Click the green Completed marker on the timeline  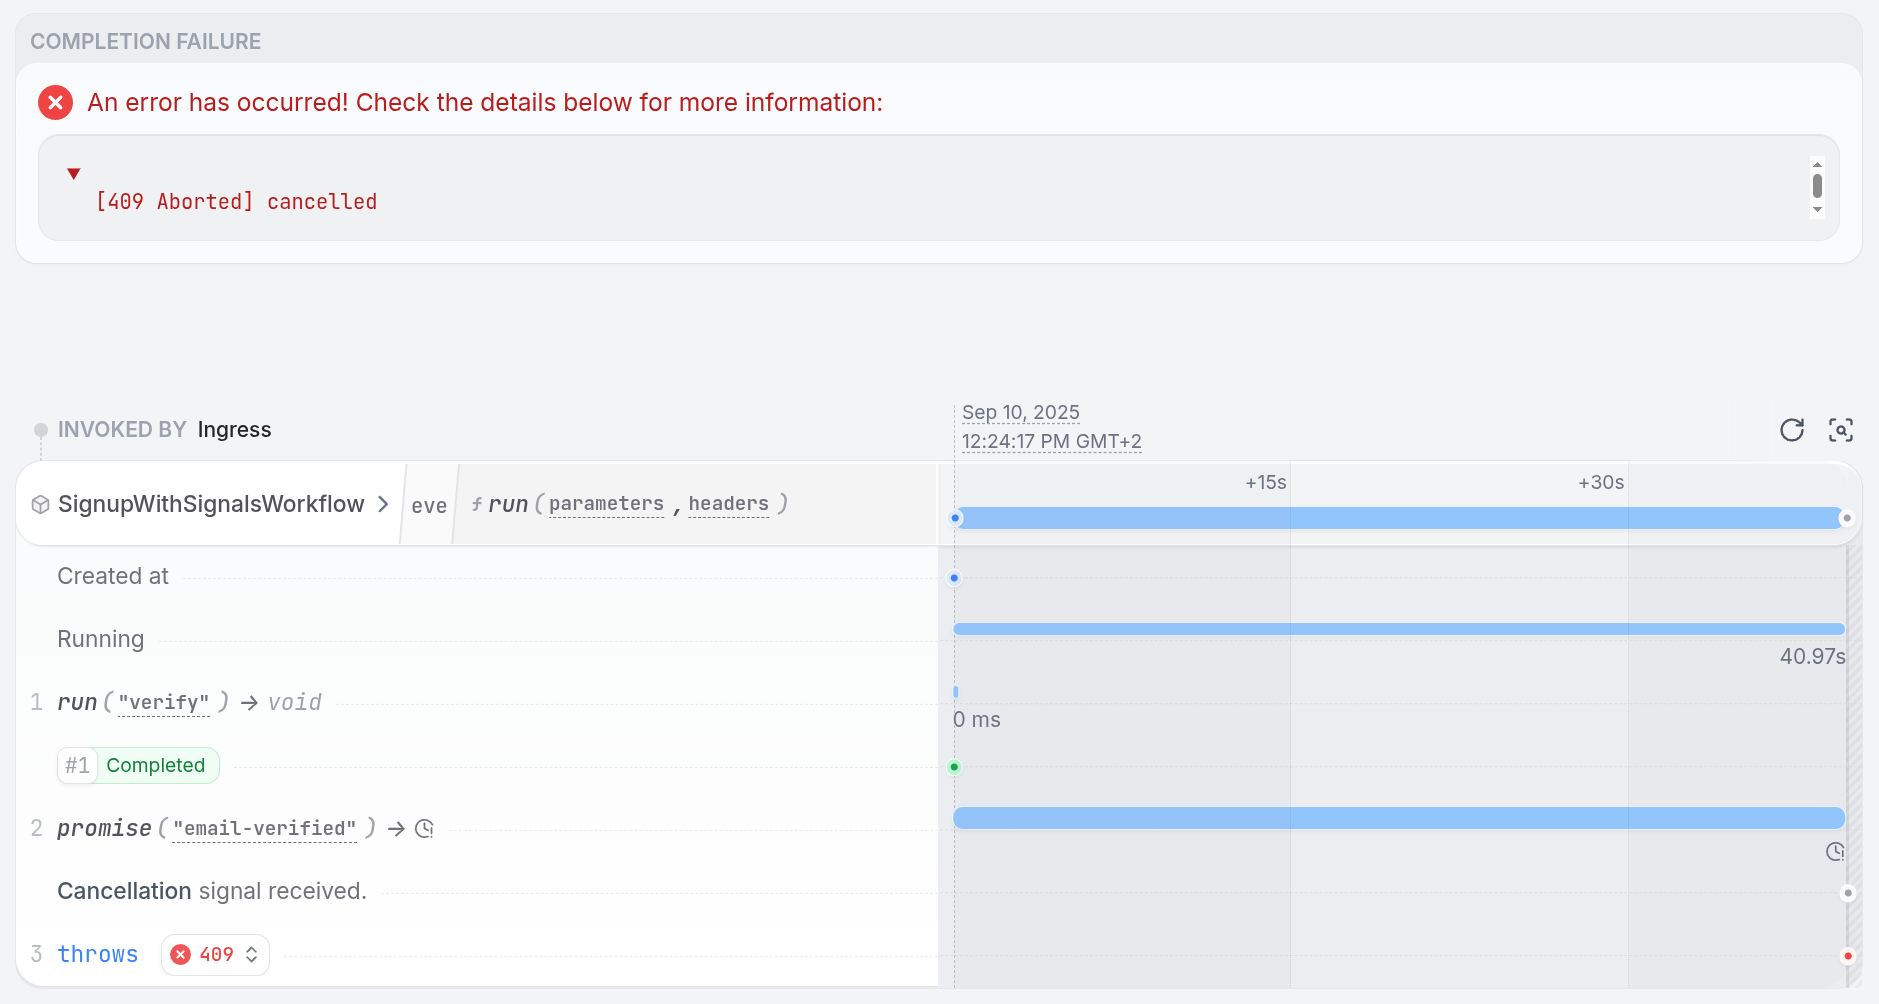pyautogui.click(x=955, y=767)
